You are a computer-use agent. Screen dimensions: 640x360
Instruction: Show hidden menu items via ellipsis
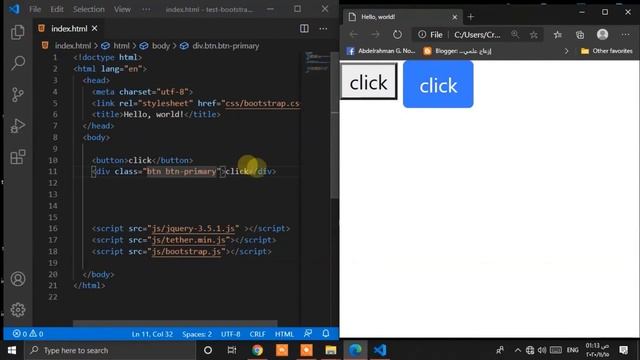[x=146, y=9]
